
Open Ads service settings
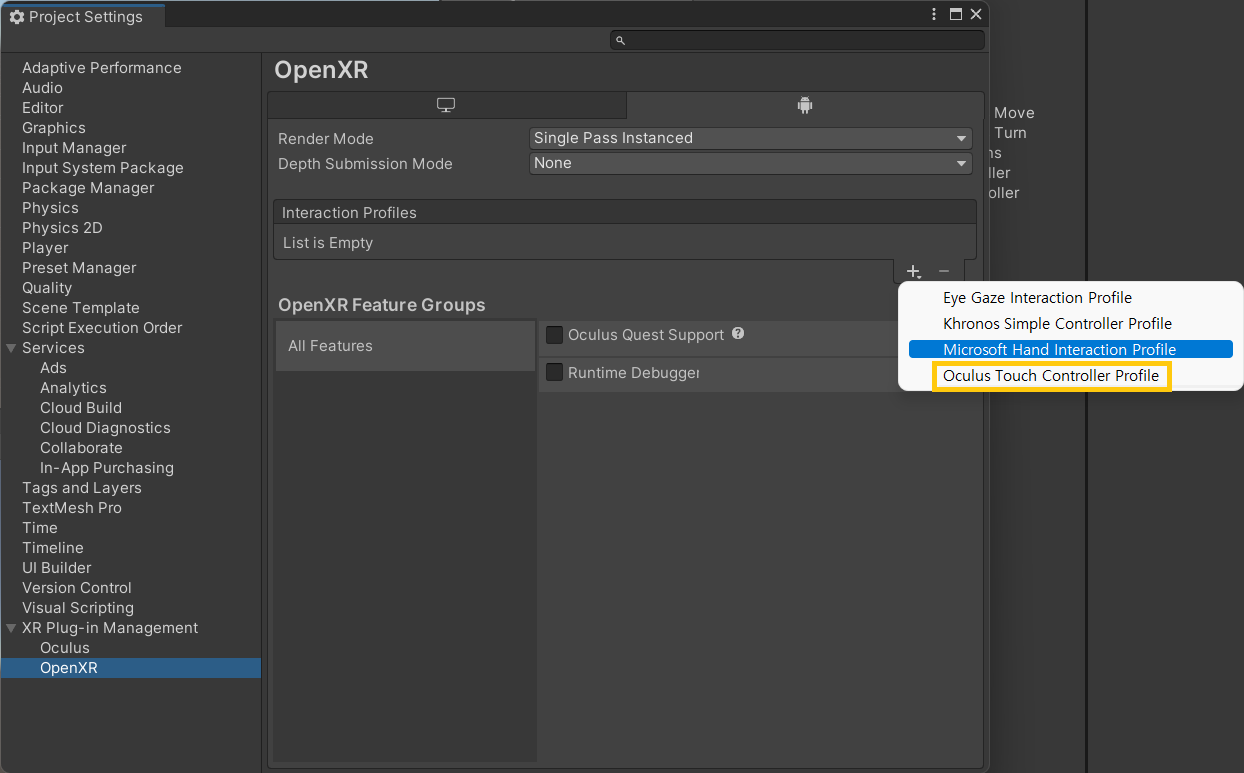tap(53, 368)
